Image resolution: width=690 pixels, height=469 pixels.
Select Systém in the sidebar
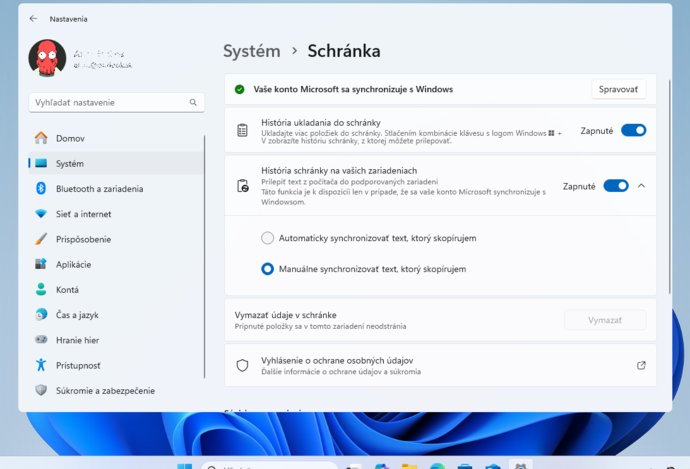(x=116, y=163)
